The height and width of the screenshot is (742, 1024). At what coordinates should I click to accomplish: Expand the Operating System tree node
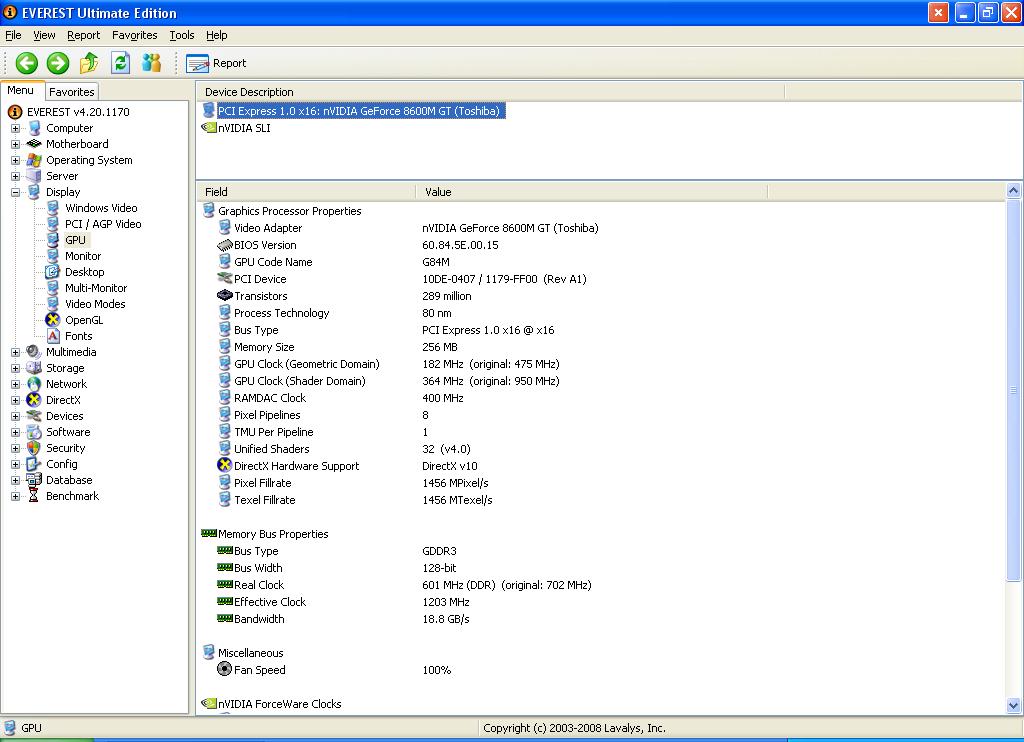(15, 160)
